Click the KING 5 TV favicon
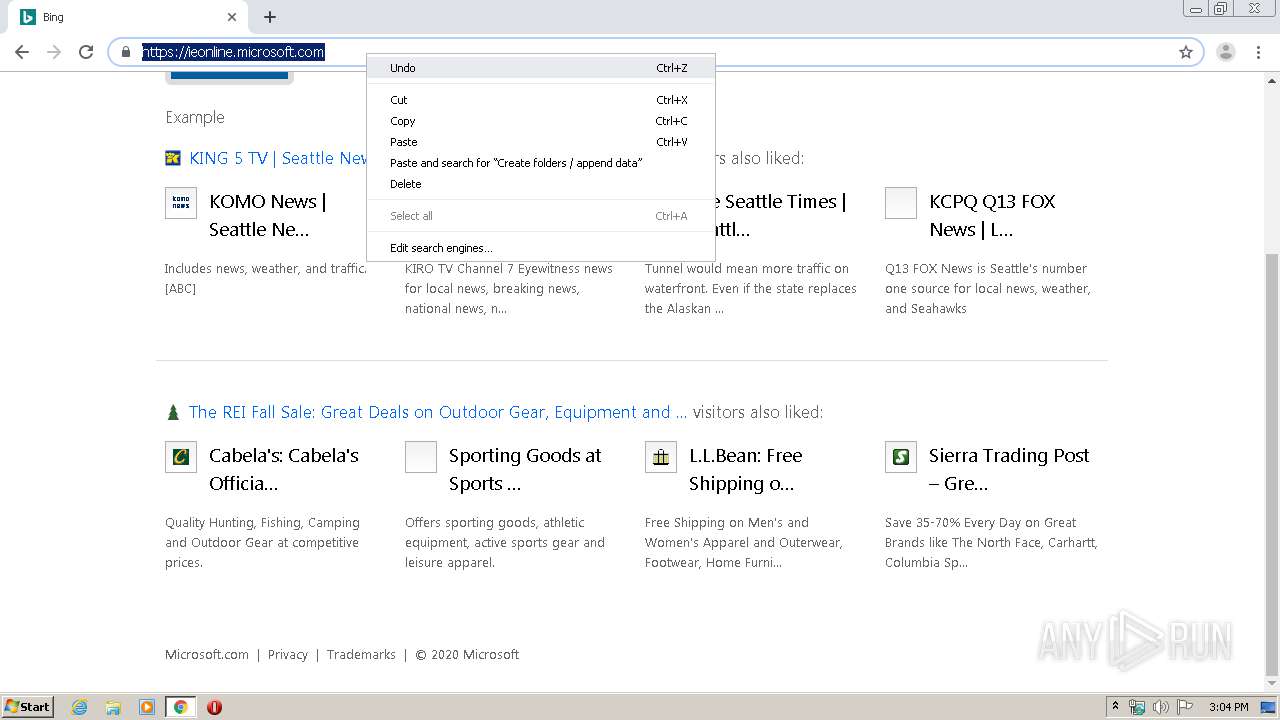This screenshot has width=1280, height=720. click(x=173, y=158)
